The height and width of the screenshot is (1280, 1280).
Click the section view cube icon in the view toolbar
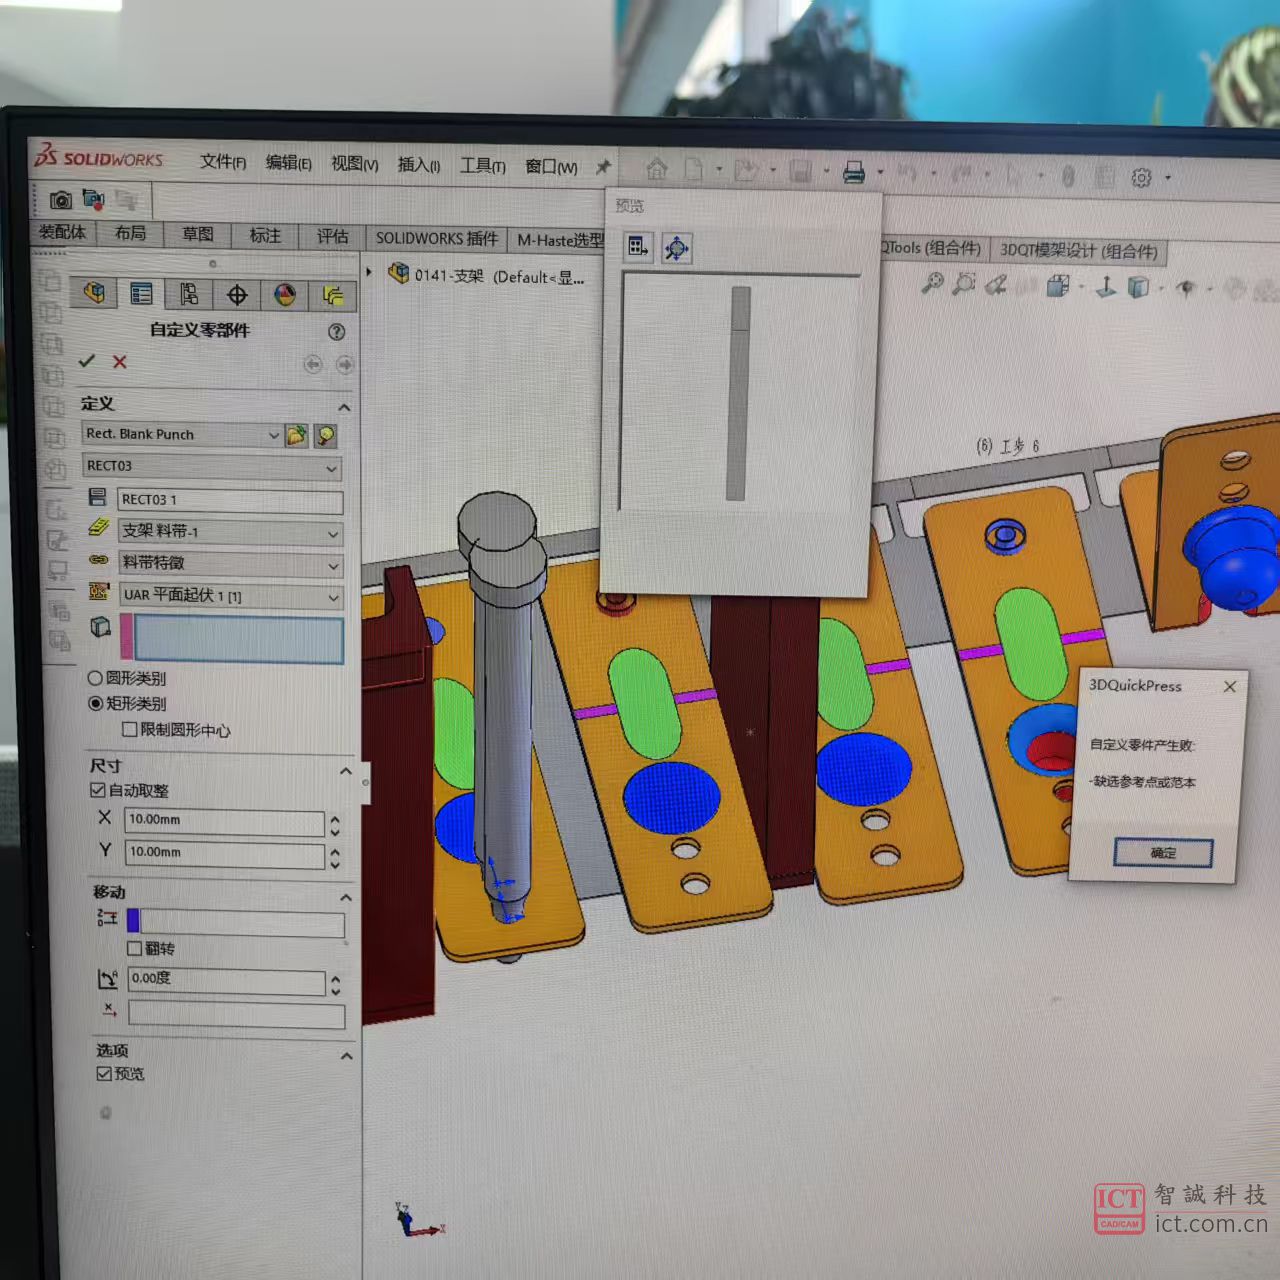pyautogui.click(x=1058, y=287)
